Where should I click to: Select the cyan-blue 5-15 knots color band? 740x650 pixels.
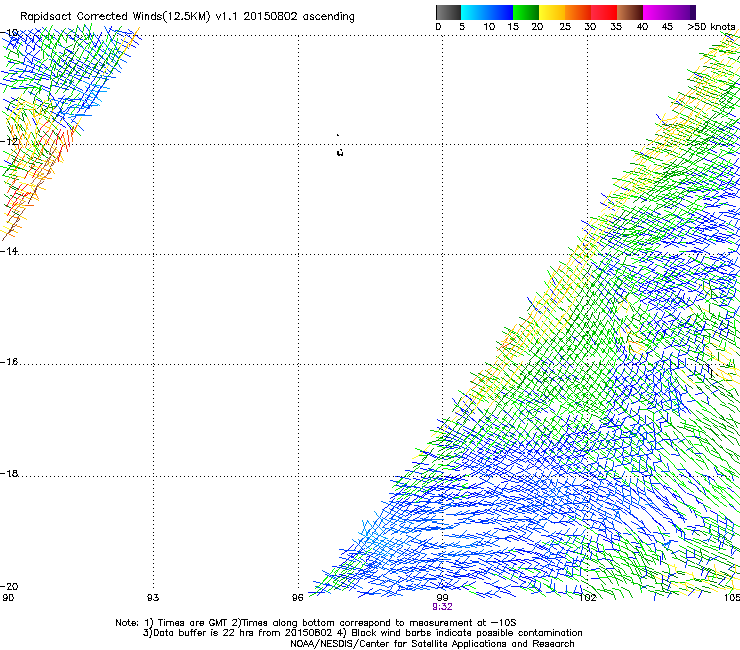(x=487, y=12)
